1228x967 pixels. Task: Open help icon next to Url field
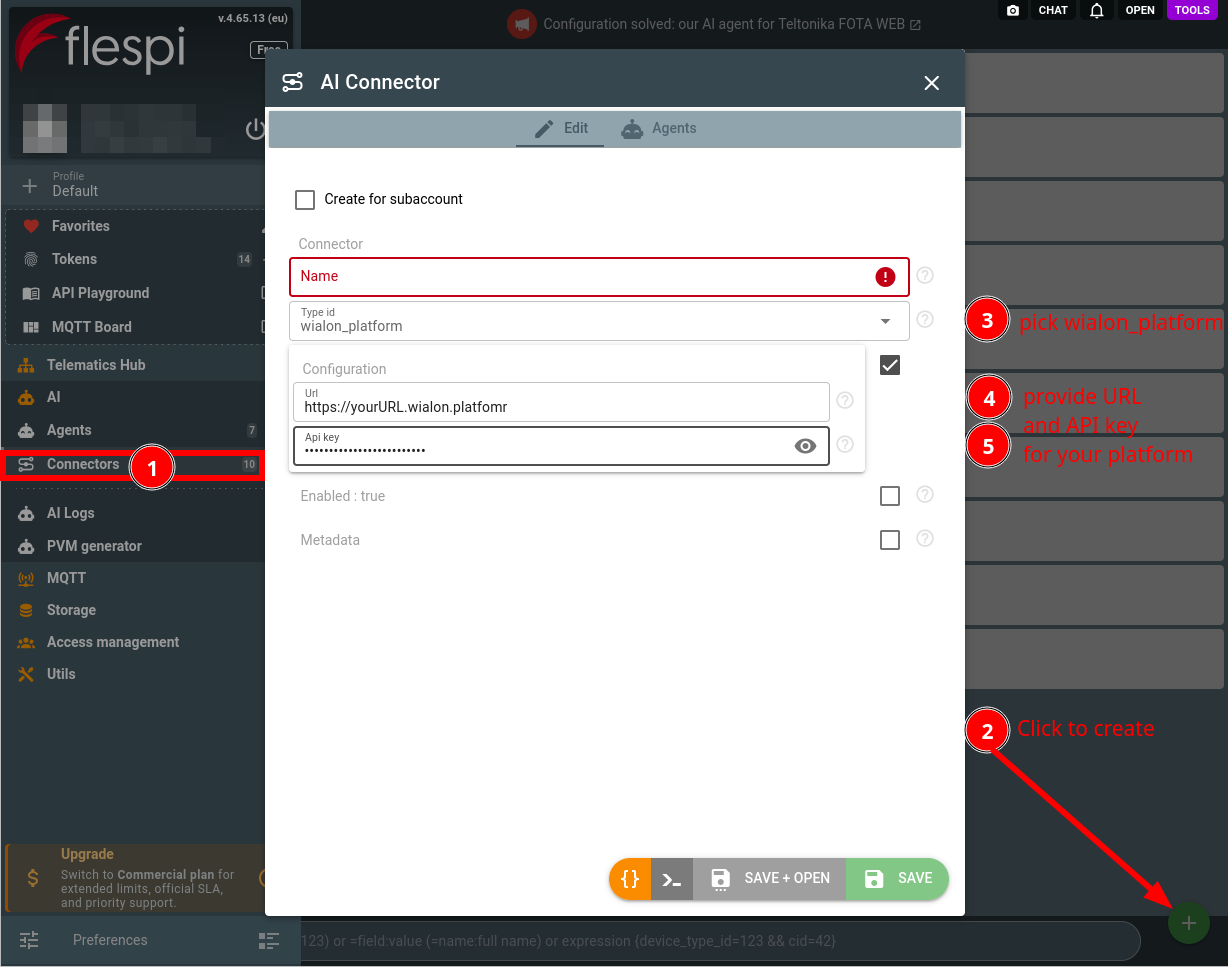point(845,400)
